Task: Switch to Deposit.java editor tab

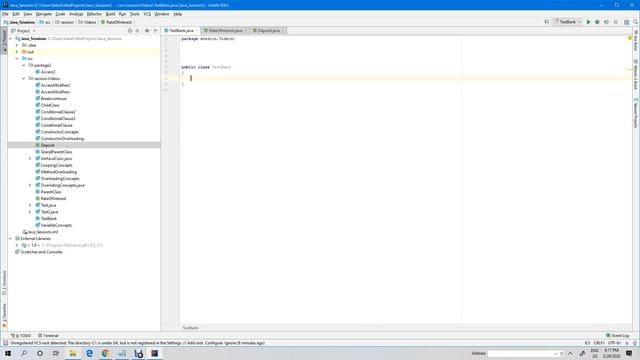Action: coord(268,31)
